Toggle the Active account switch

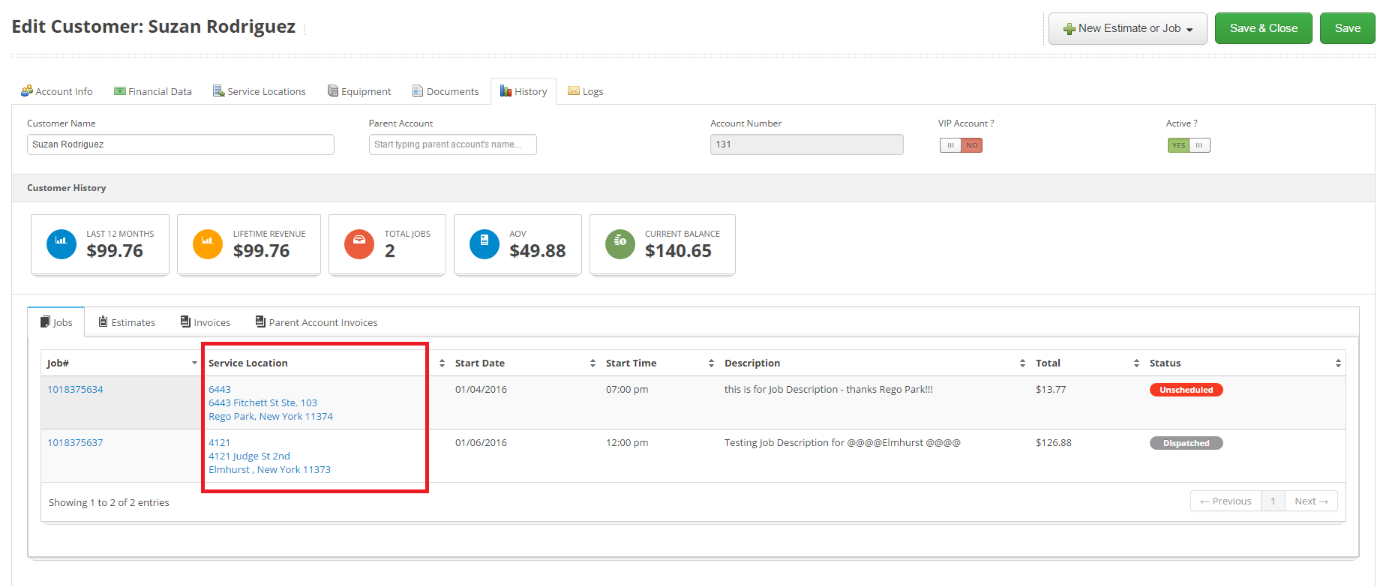tap(1189, 145)
